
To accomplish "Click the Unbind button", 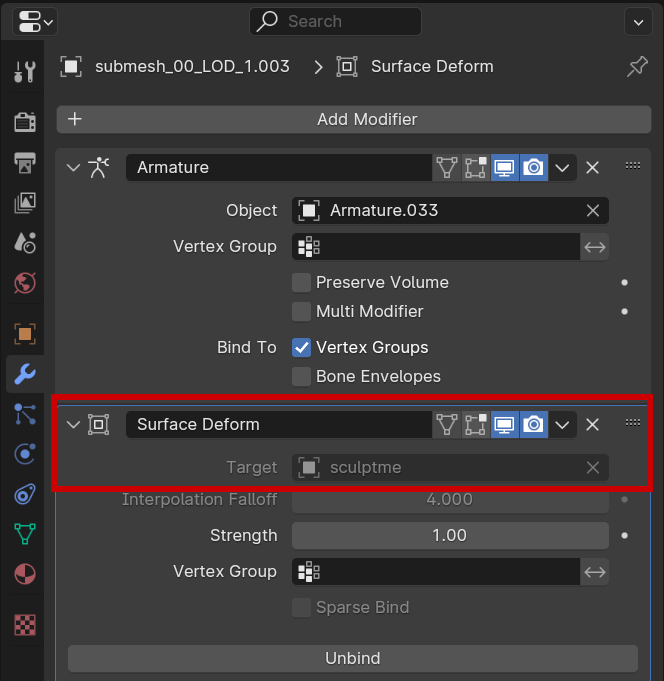I will (353, 659).
